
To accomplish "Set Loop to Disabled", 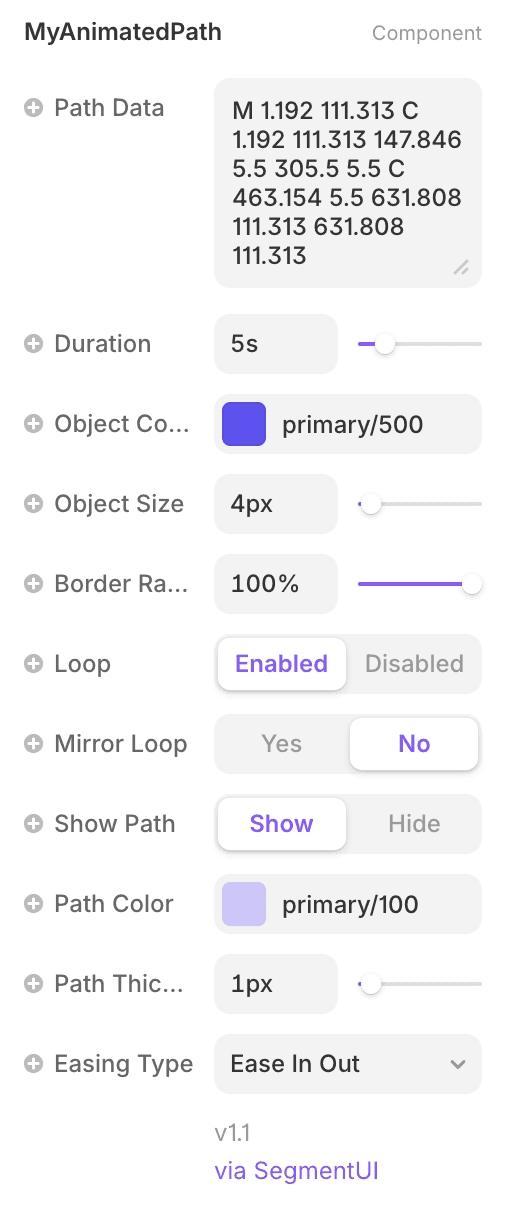I will coord(414,664).
